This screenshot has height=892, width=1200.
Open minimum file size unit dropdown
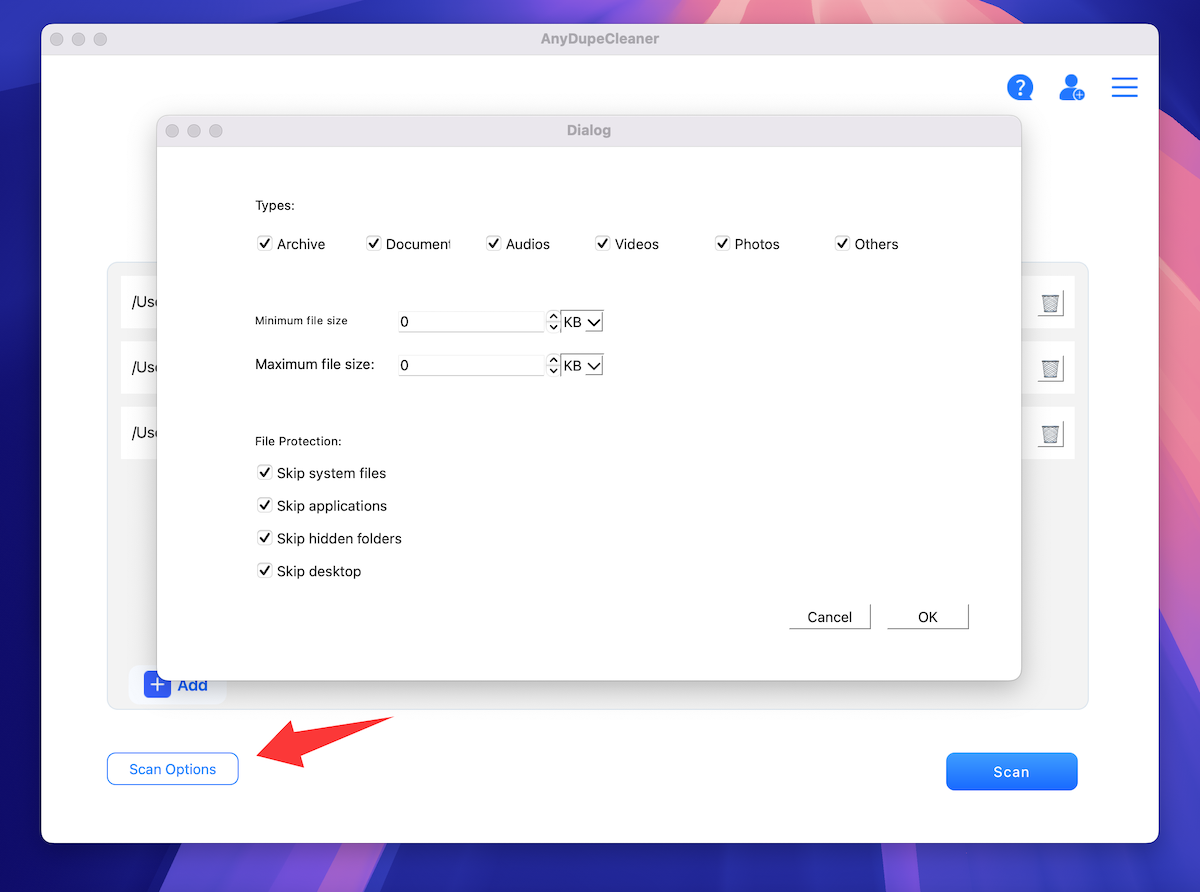pyautogui.click(x=582, y=322)
